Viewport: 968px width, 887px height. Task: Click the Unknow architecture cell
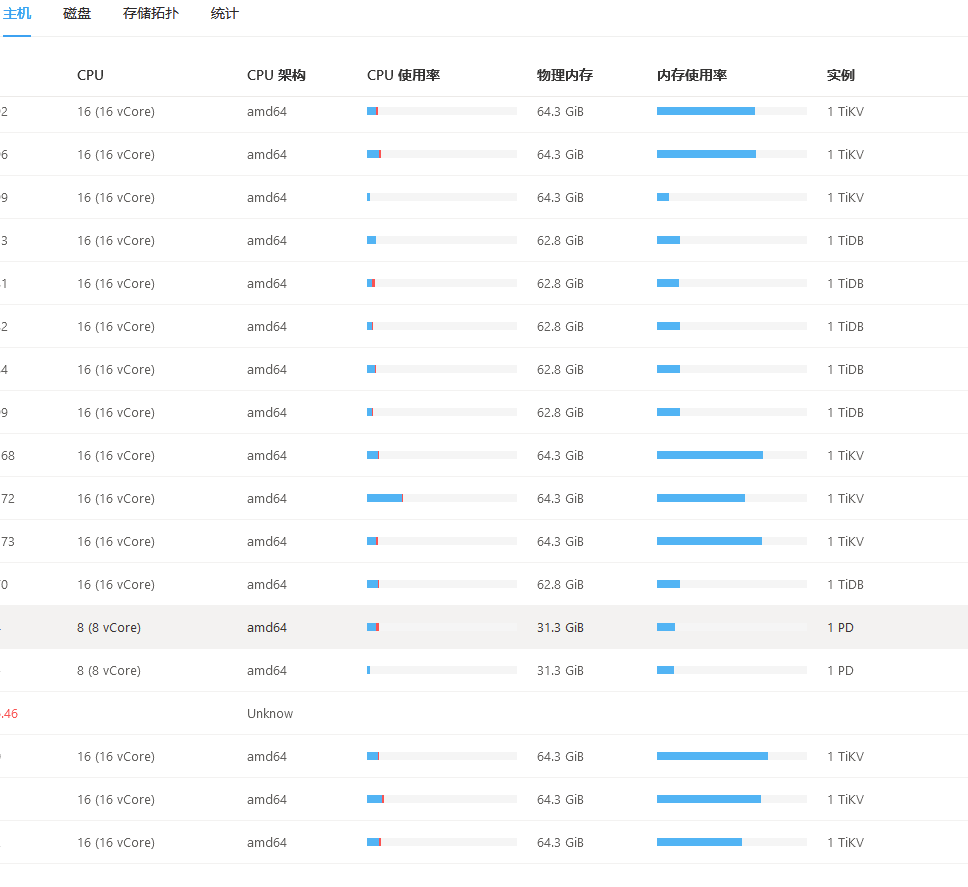tap(270, 713)
